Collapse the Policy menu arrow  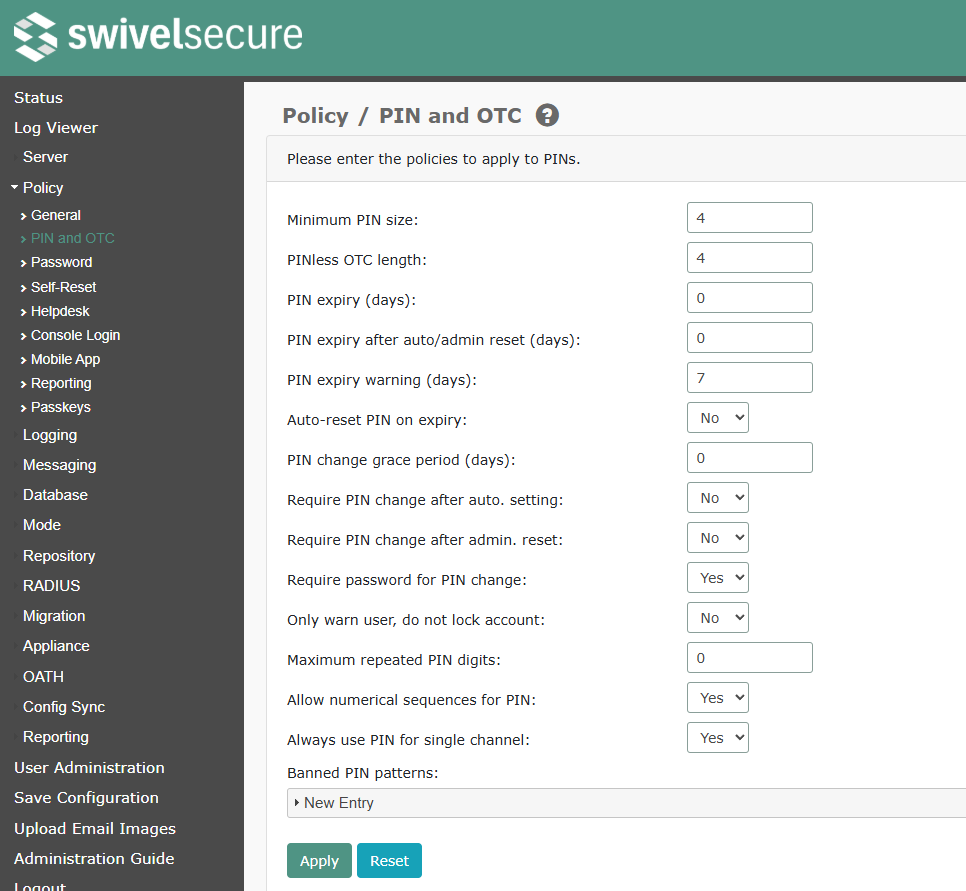click(x=15, y=187)
